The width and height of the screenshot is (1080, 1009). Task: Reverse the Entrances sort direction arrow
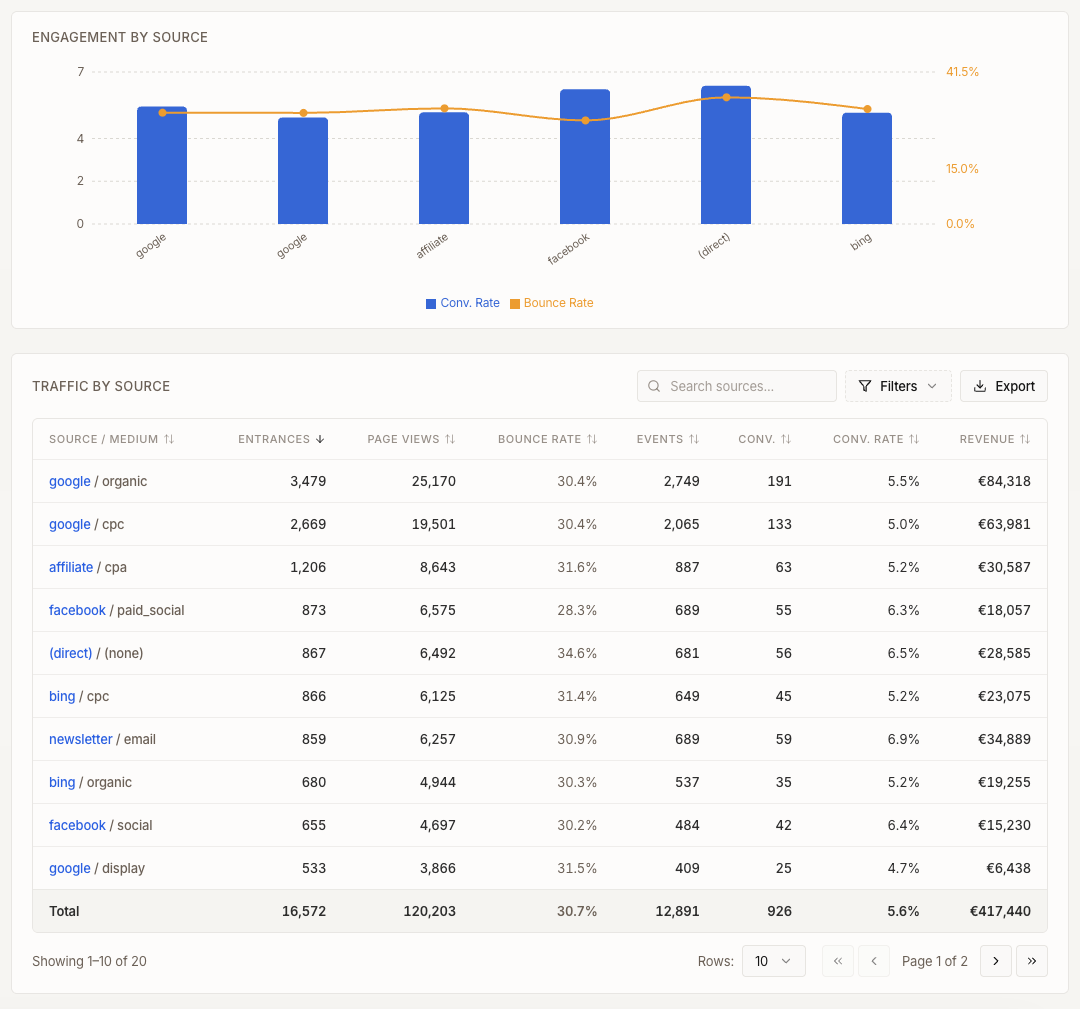pos(320,439)
